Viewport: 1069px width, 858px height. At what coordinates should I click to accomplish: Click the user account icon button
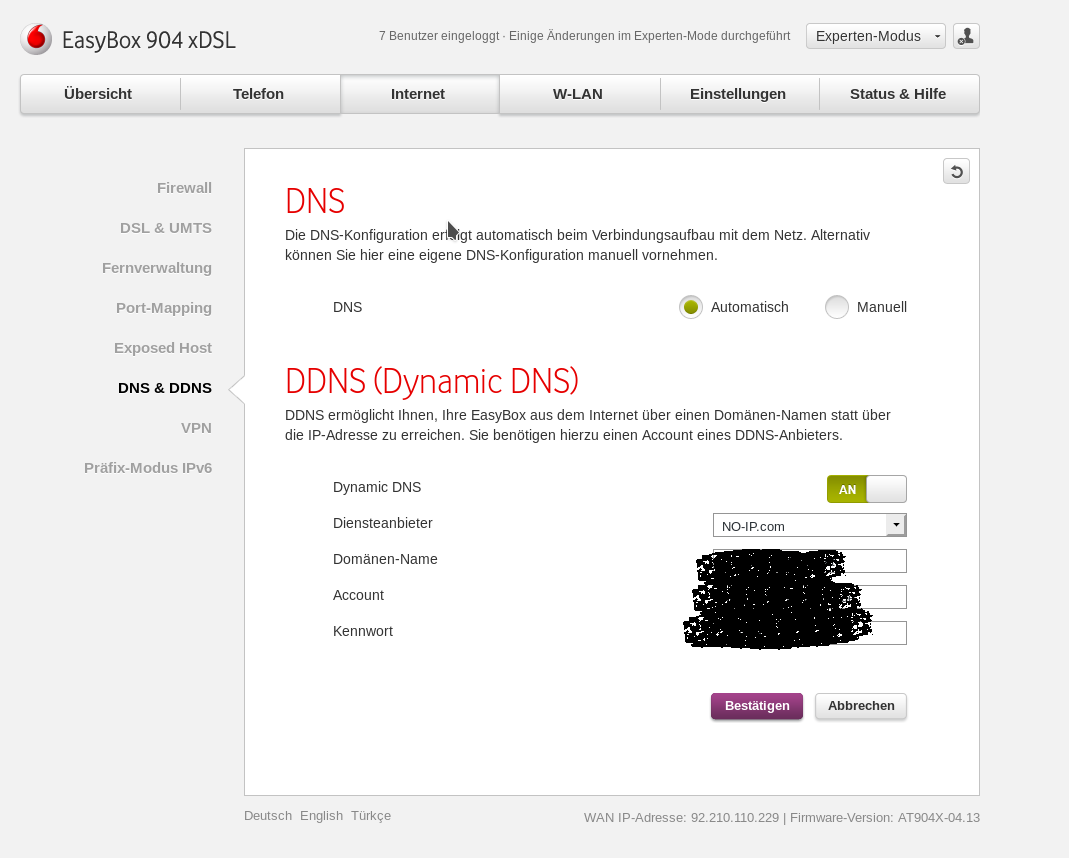click(966, 36)
